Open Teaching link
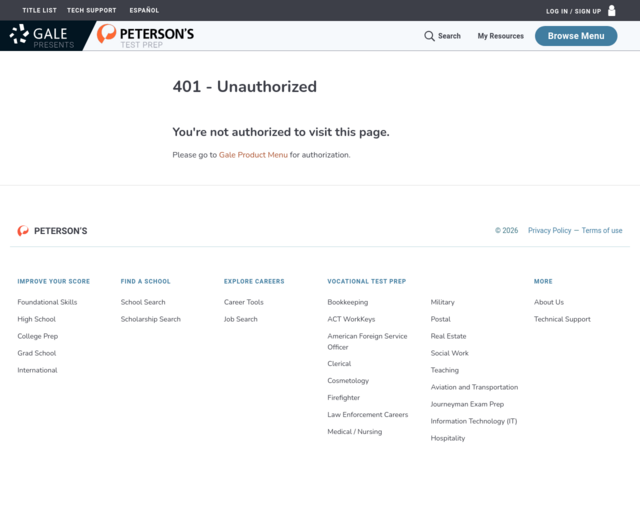 pos(445,370)
